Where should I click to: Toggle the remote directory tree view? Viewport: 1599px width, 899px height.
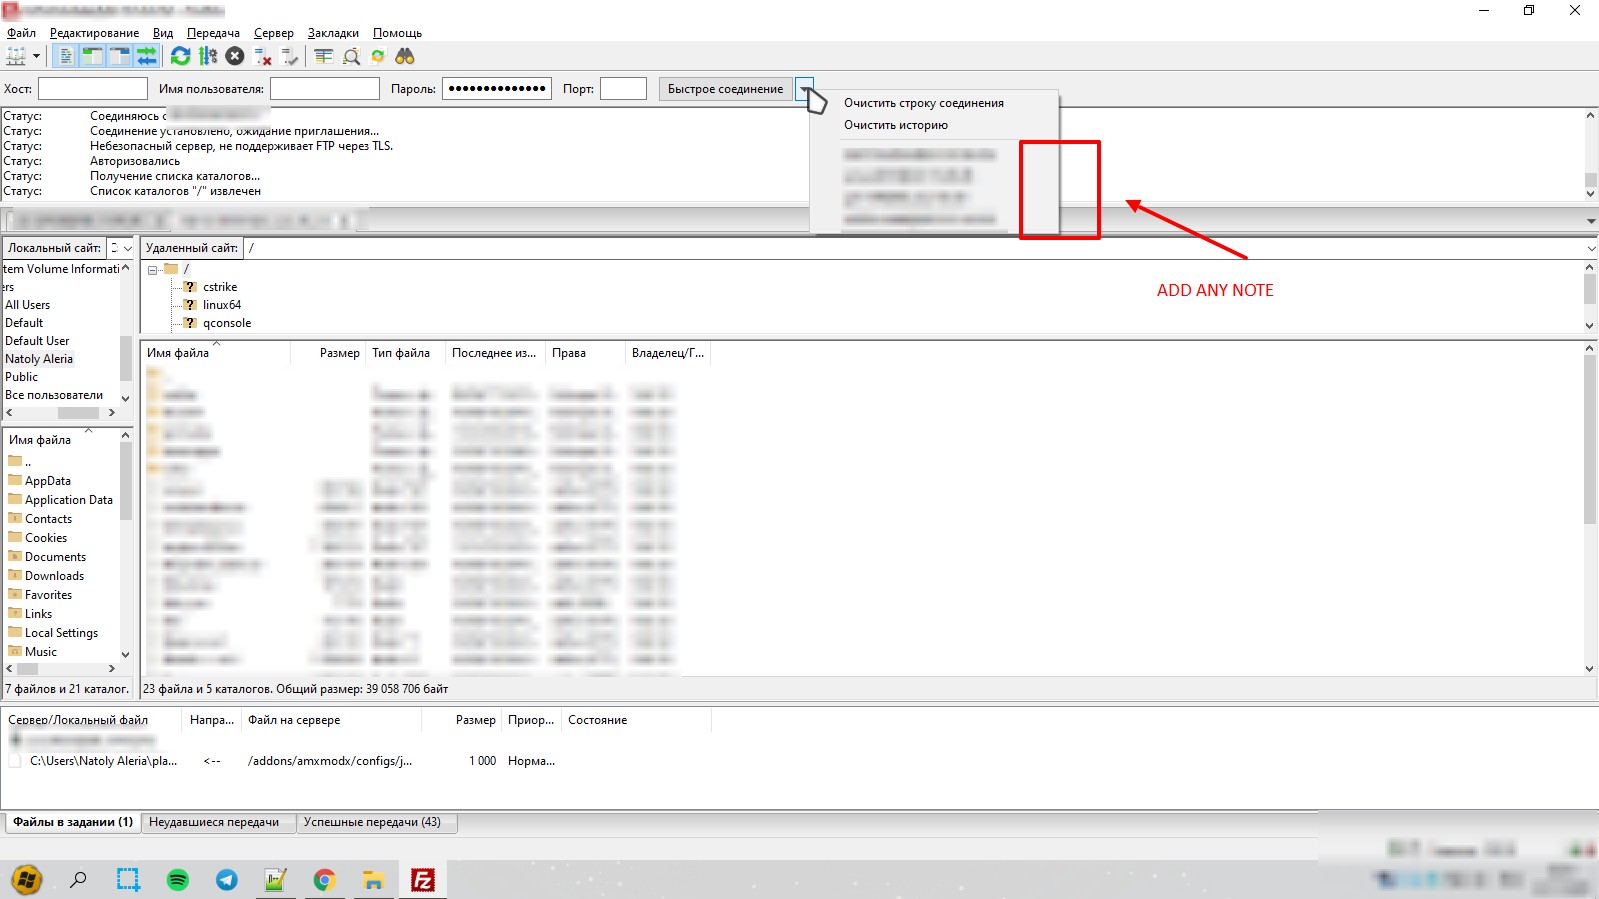point(119,56)
